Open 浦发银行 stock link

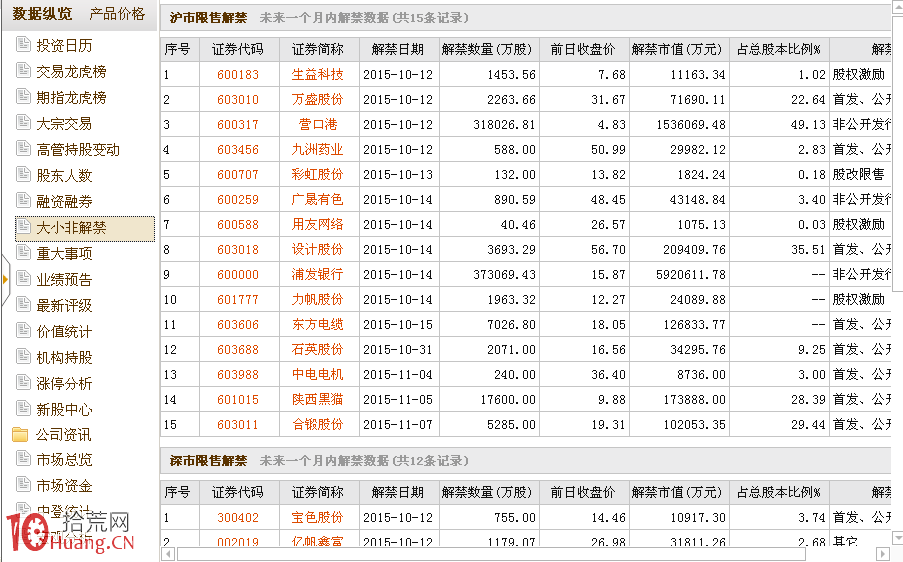pyautogui.click(x=317, y=274)
